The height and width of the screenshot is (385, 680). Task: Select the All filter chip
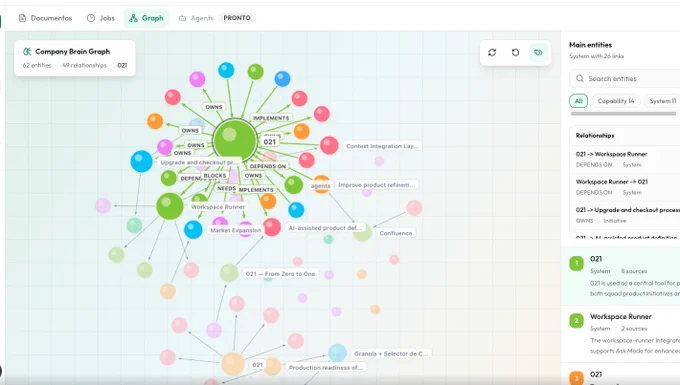tap(579, 101)
